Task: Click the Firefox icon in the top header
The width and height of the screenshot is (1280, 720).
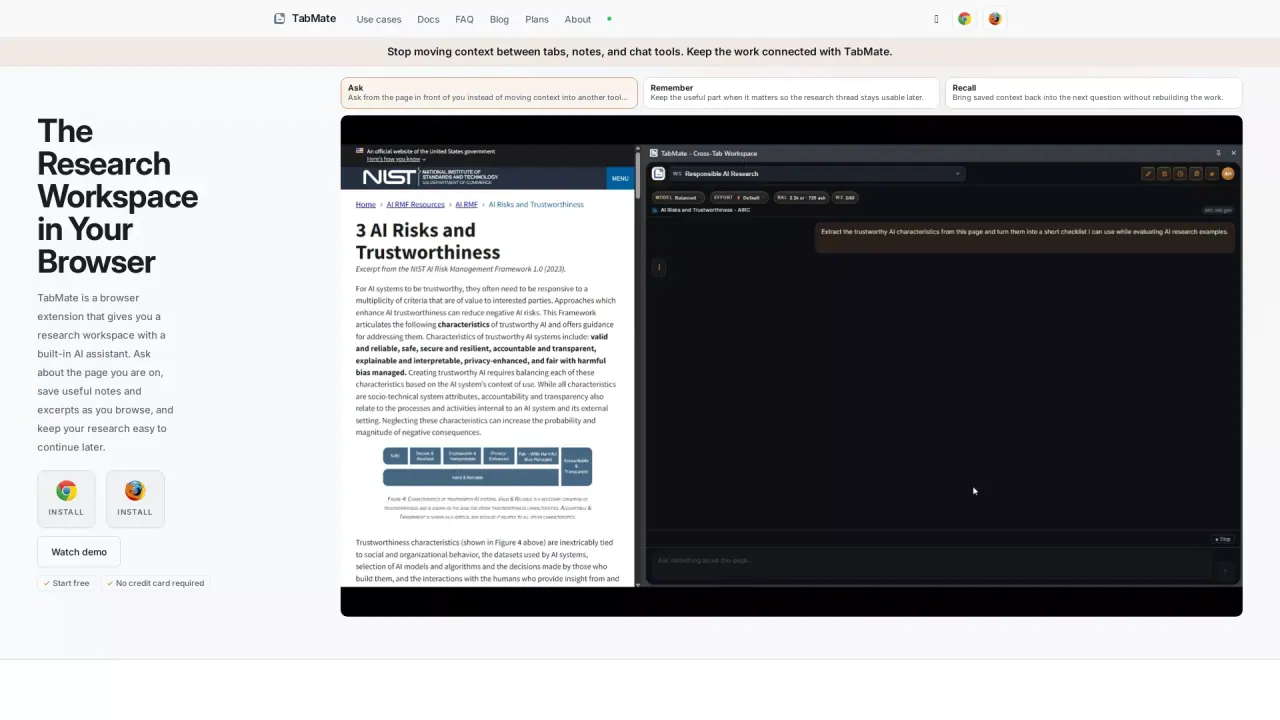Action: [x=995, y=19]
